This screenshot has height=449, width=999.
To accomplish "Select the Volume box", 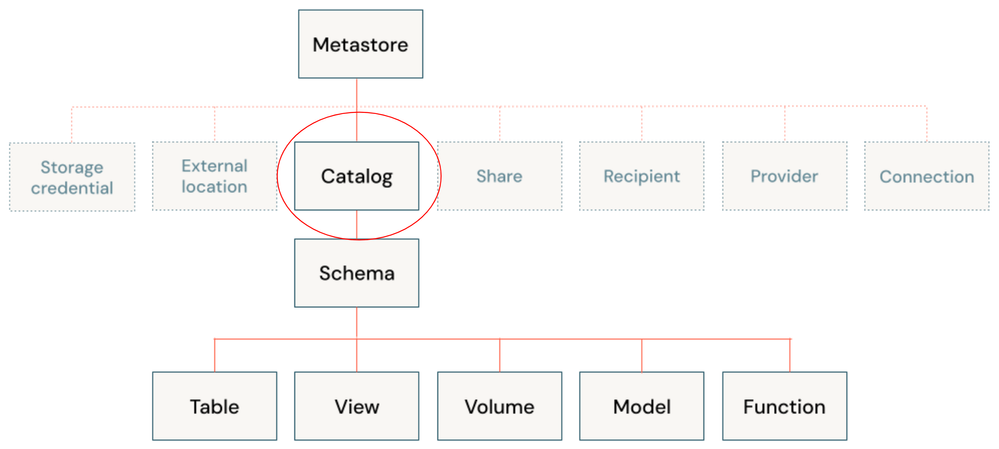I will coord(499,406).
